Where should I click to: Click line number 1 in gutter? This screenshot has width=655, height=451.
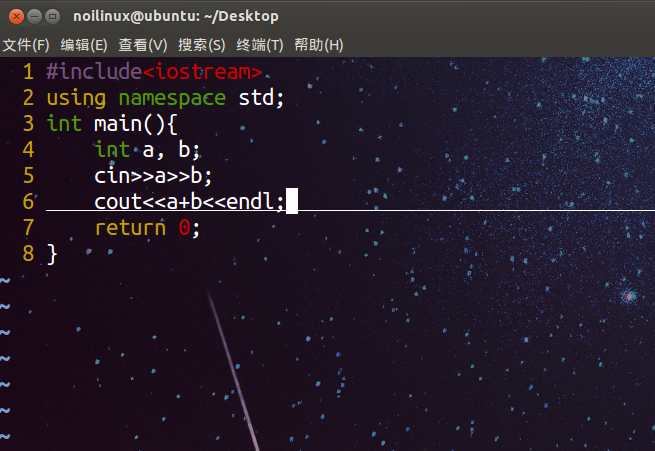point(28,71)
